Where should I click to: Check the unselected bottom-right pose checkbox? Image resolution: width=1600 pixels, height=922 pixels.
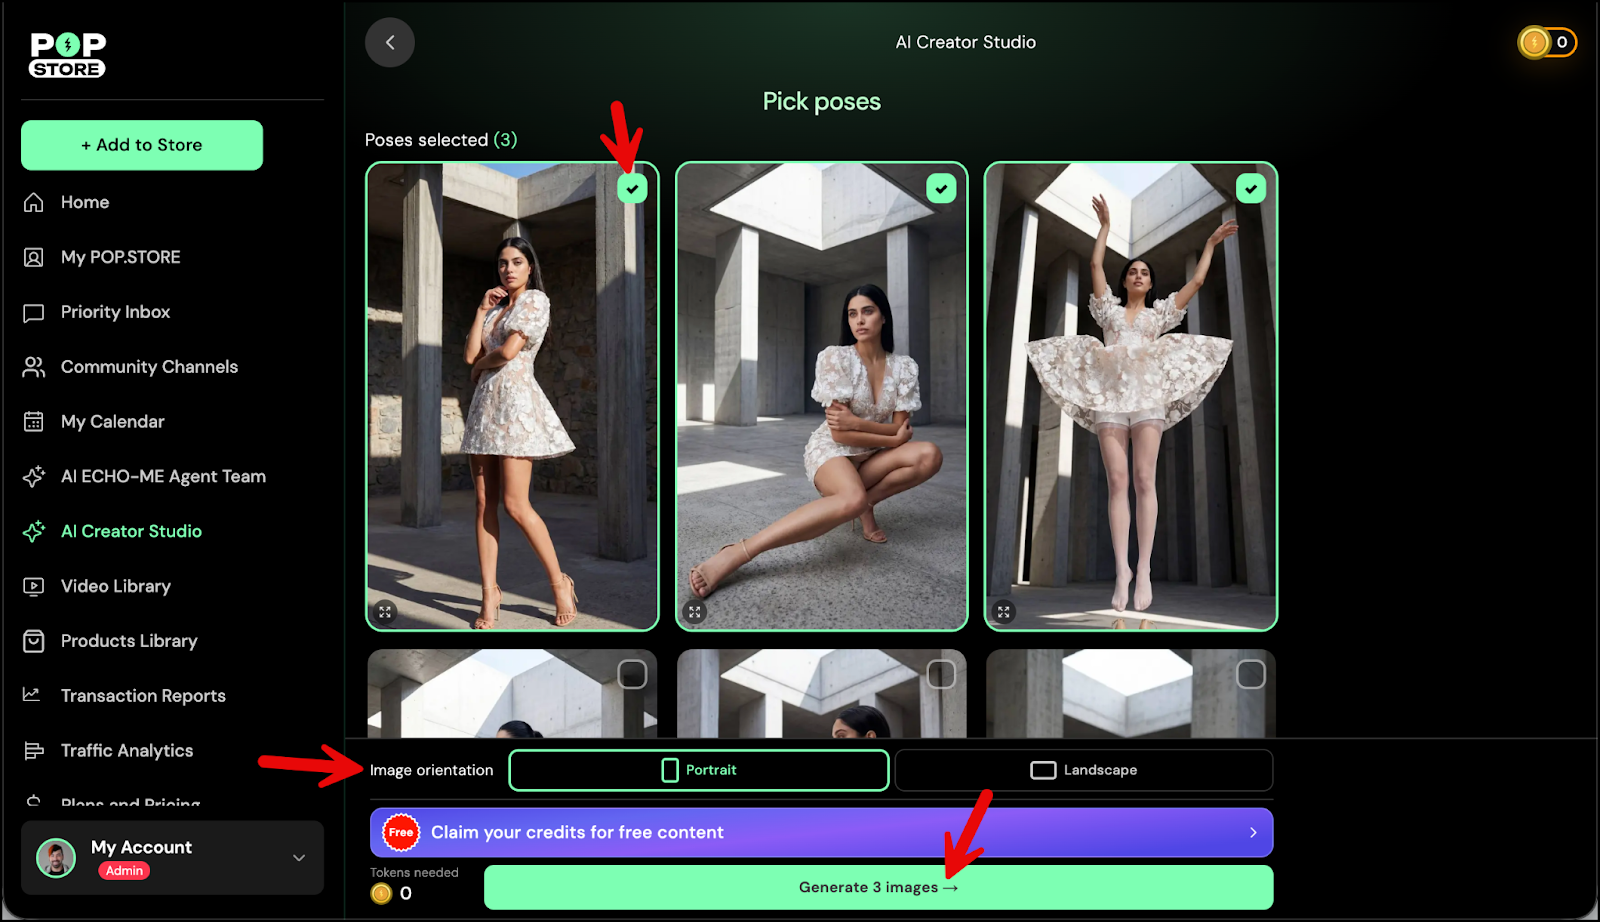[x=1250, y=675]
